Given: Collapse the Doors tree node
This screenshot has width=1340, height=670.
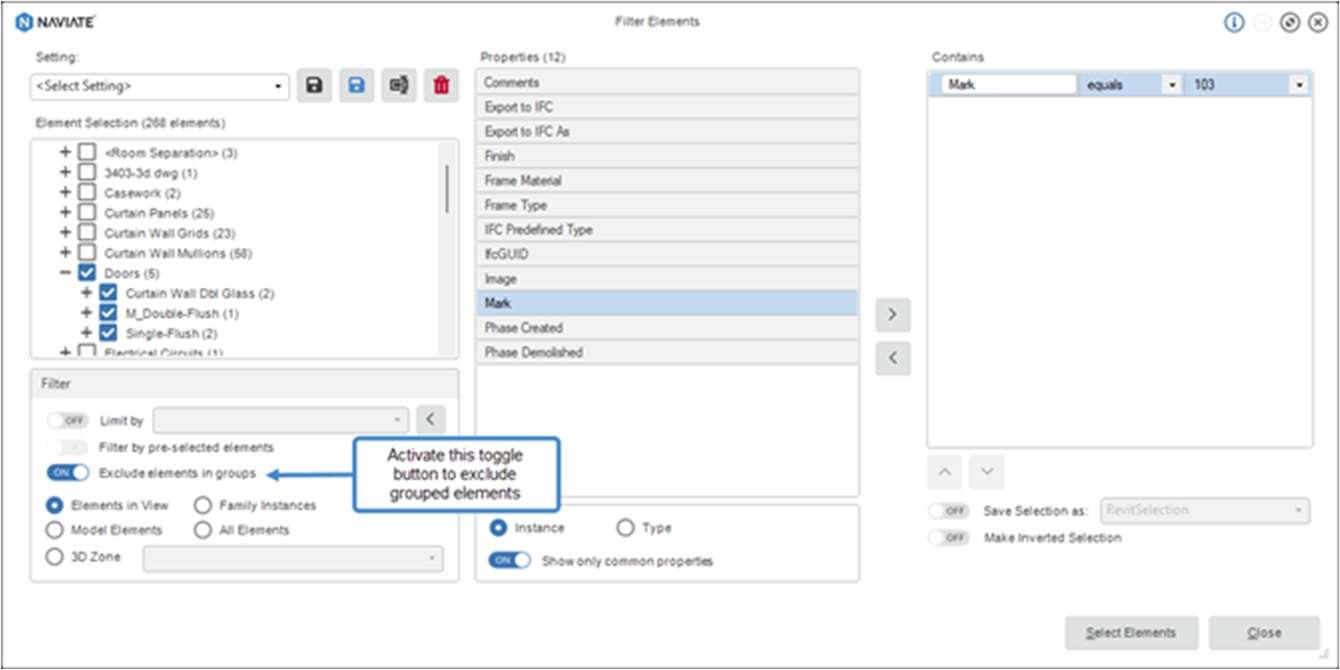Looking at the screenshot, I should click(65, 272).
